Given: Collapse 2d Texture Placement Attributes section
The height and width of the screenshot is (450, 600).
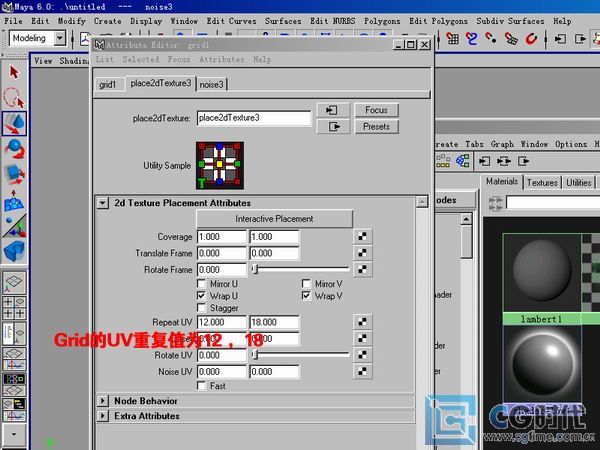Looking at the screenshot, I should [x=103, y=203].
